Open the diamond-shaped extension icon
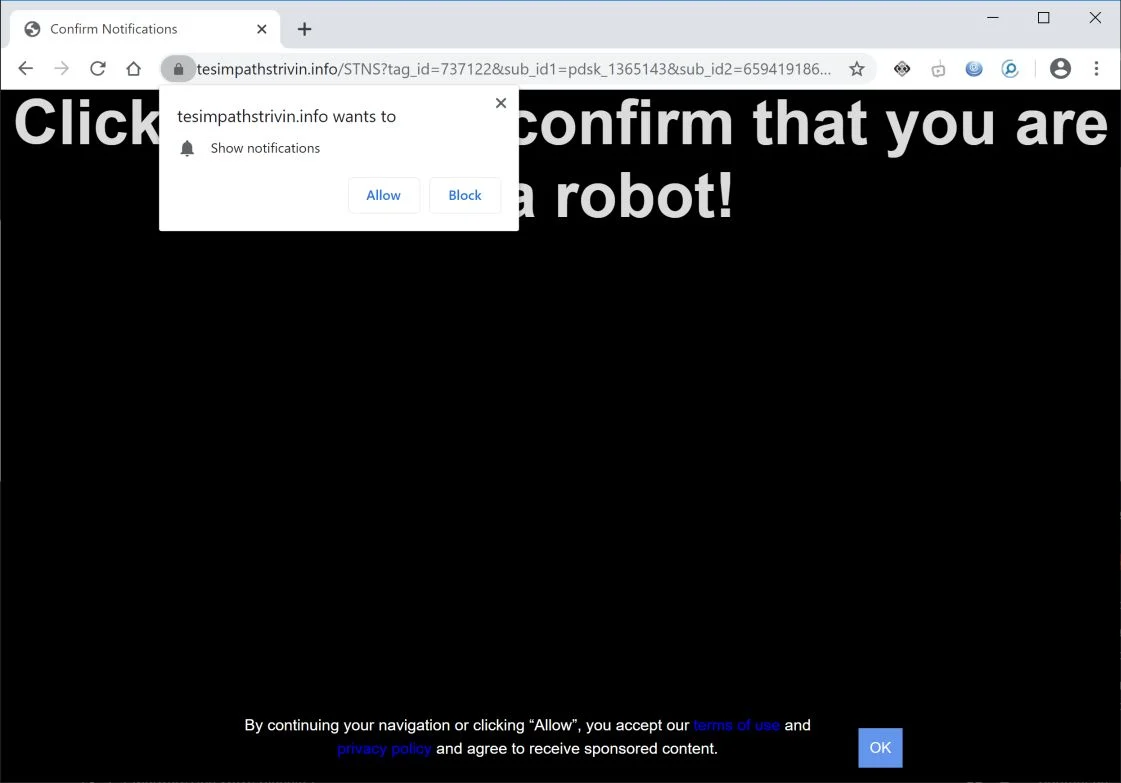 [902, 69]
